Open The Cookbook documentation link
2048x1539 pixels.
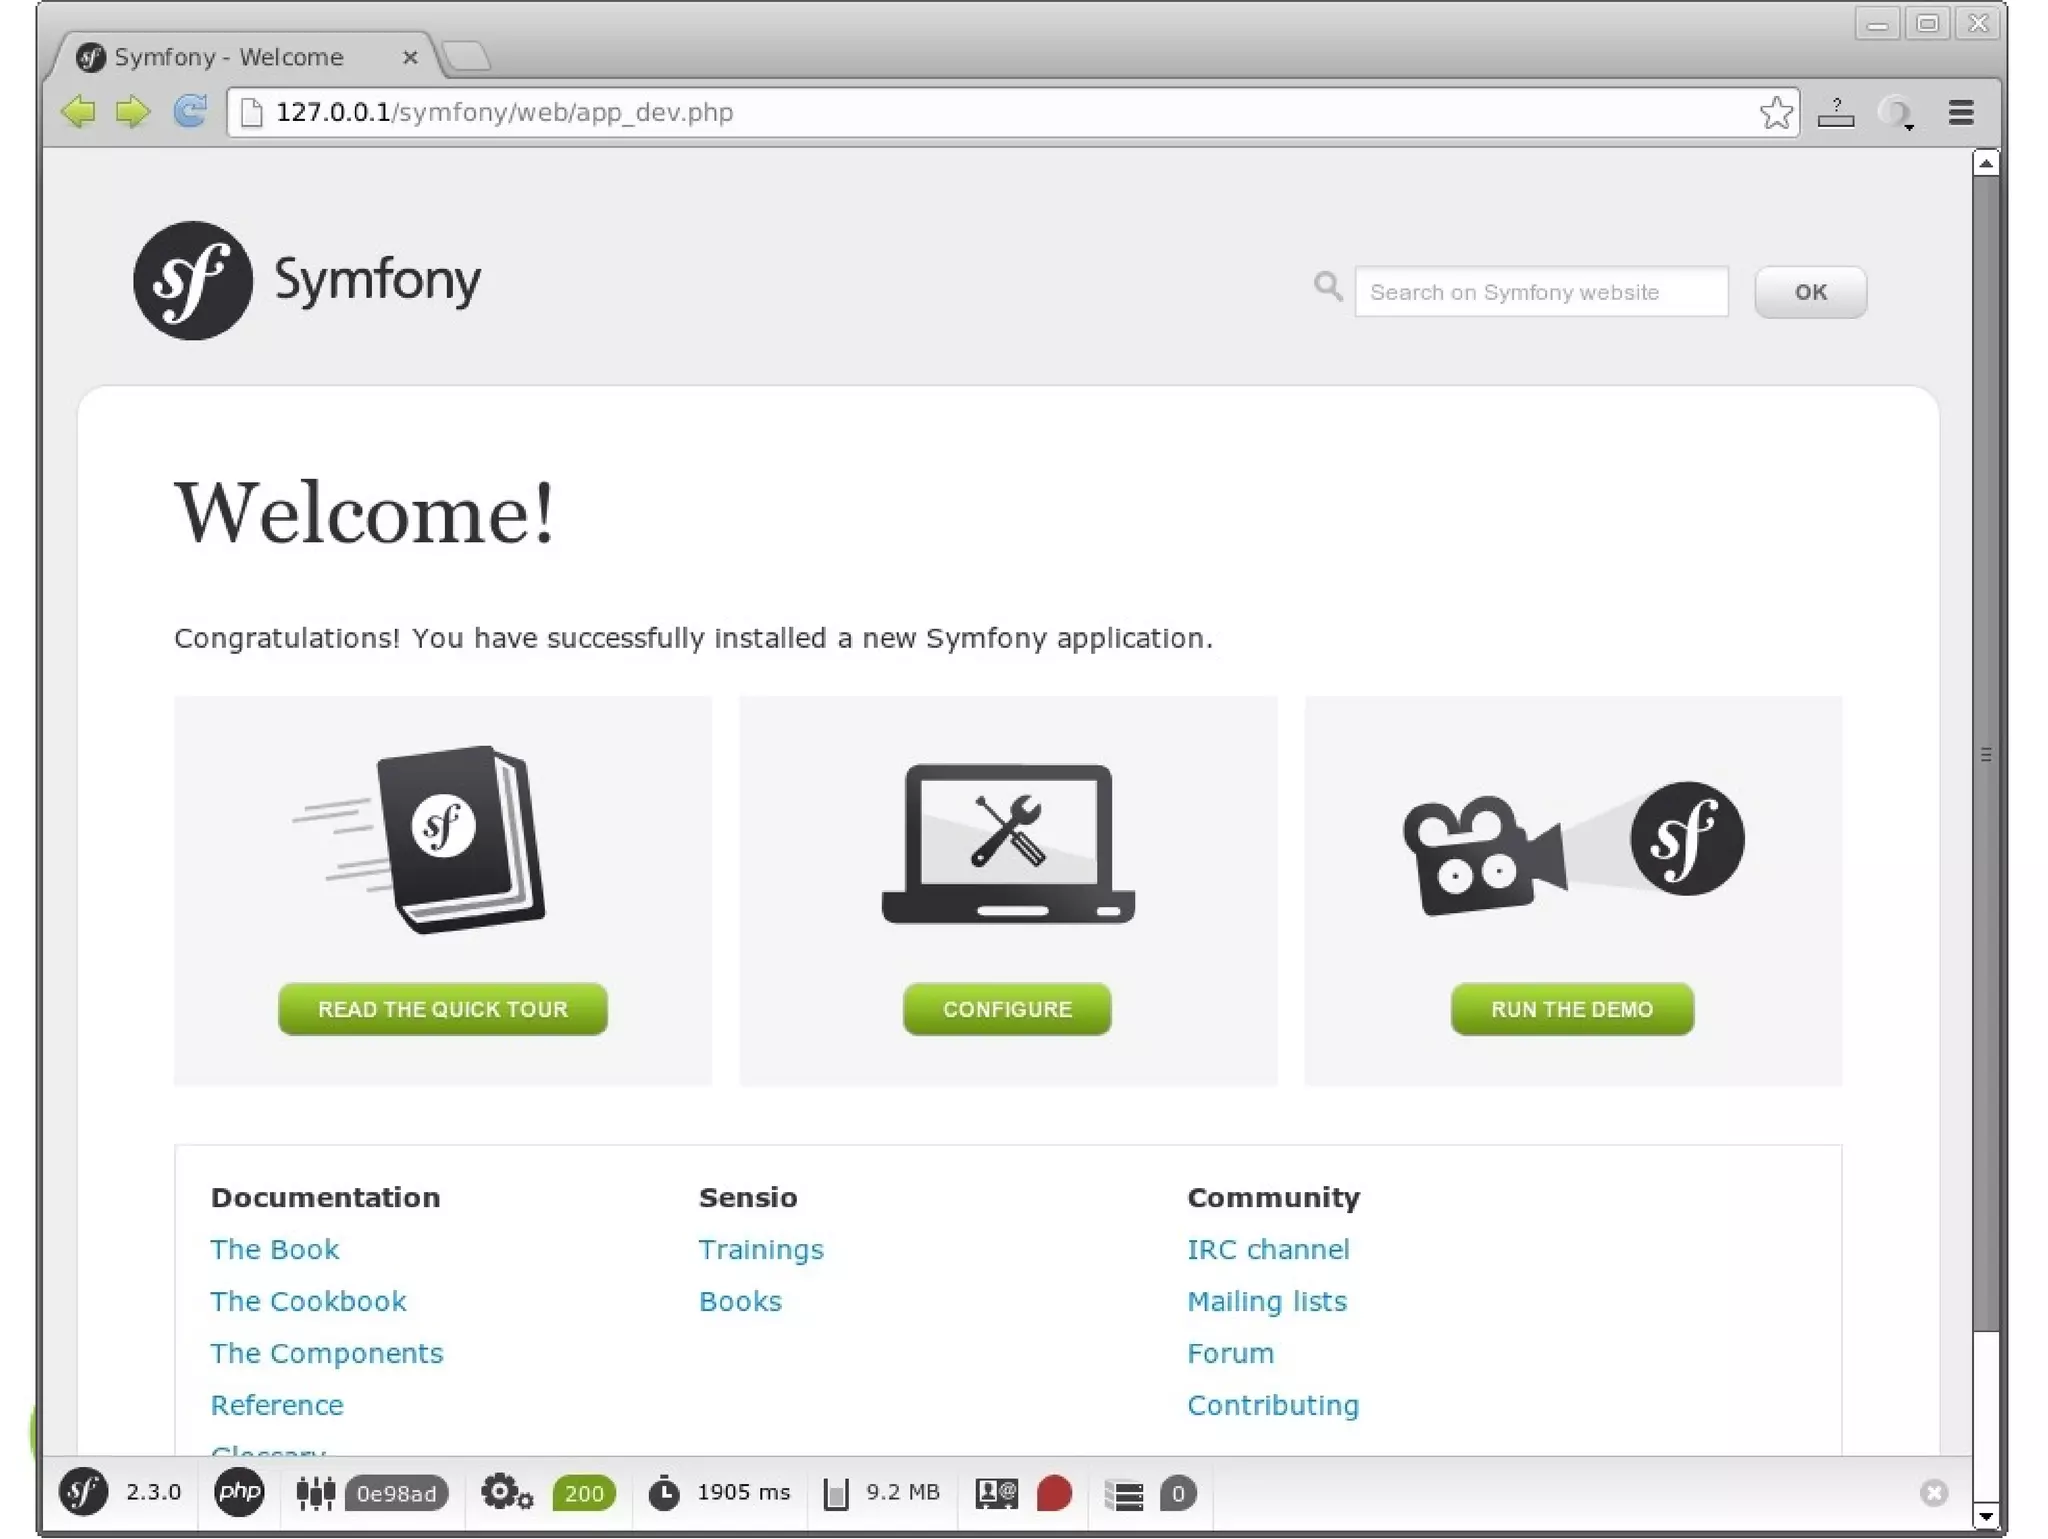tap(308, 1300)
